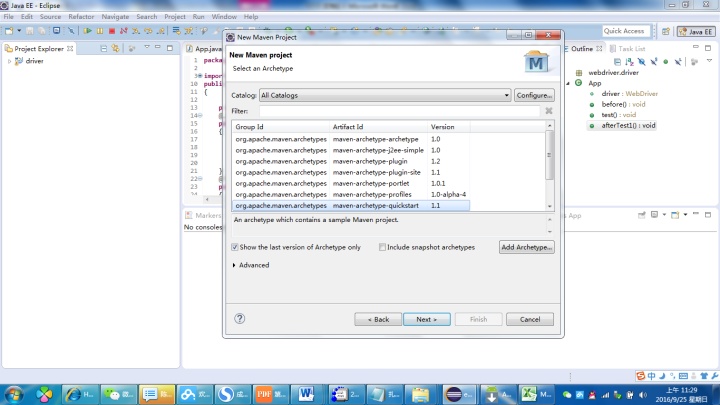
Task: Open the Navigate menu
Action: click(115, 17)
